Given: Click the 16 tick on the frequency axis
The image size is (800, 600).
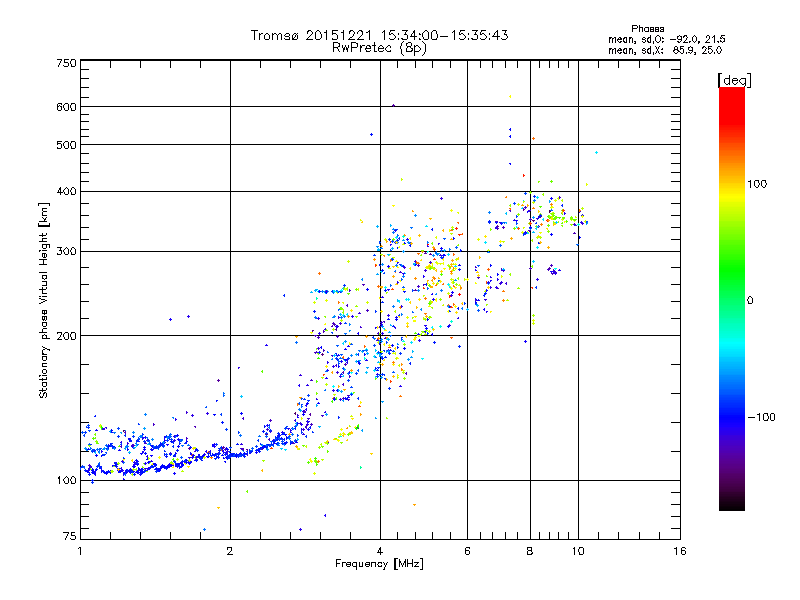Looking at the screenshot, I should pos(680,551).
